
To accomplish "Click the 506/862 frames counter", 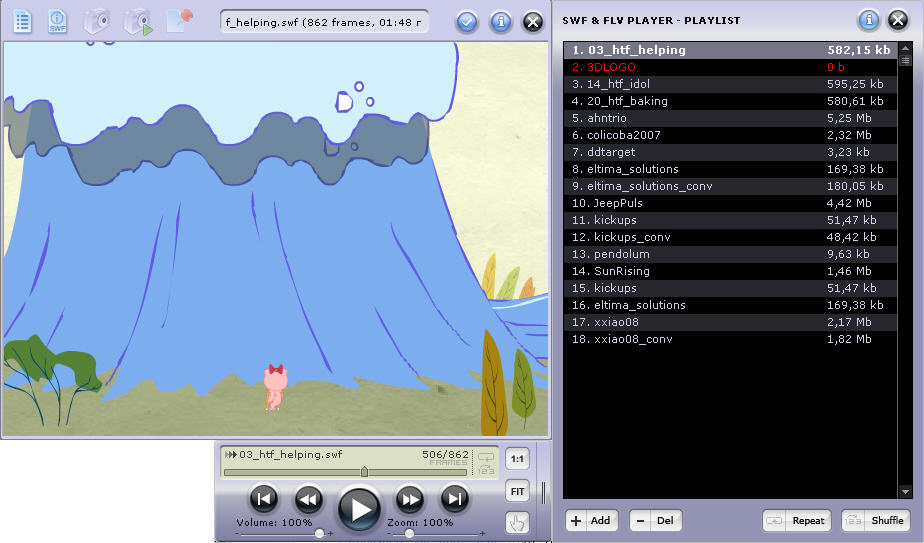I will click(446, 455).
